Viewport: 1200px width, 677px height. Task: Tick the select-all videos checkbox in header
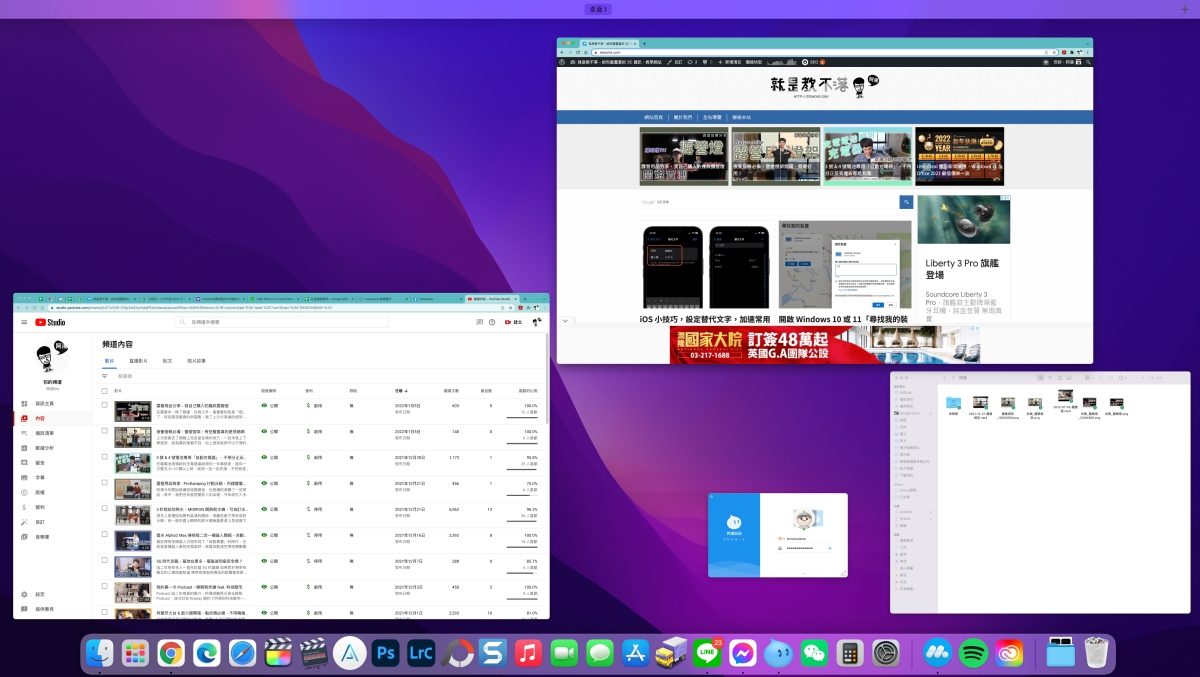104,389
